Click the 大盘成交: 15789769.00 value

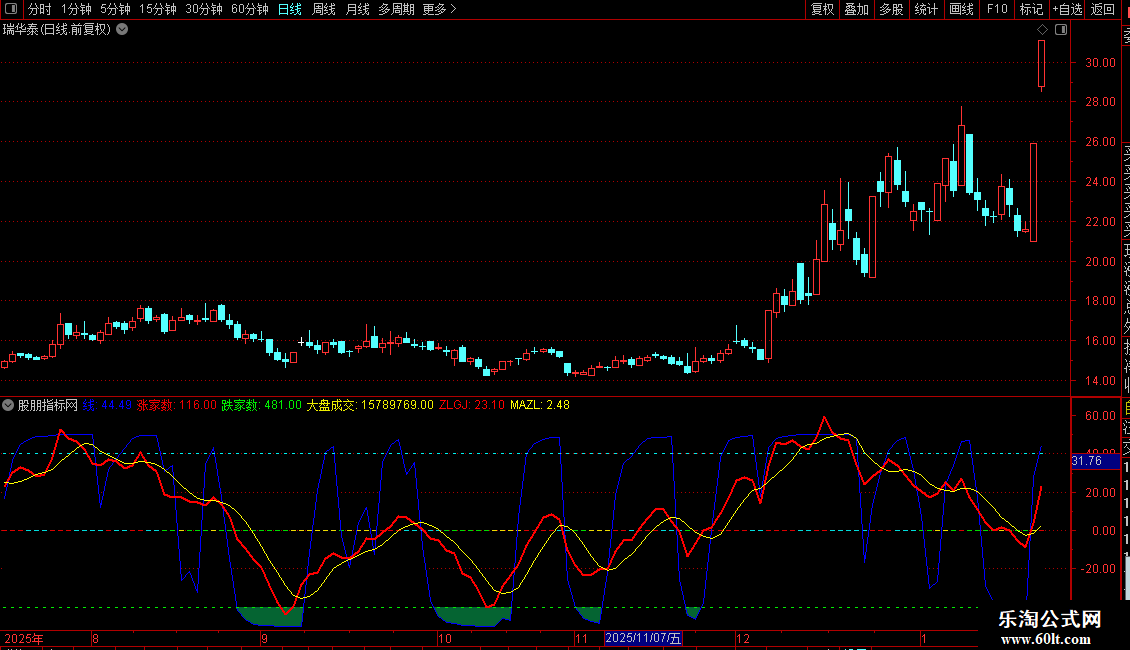(370, 405)
